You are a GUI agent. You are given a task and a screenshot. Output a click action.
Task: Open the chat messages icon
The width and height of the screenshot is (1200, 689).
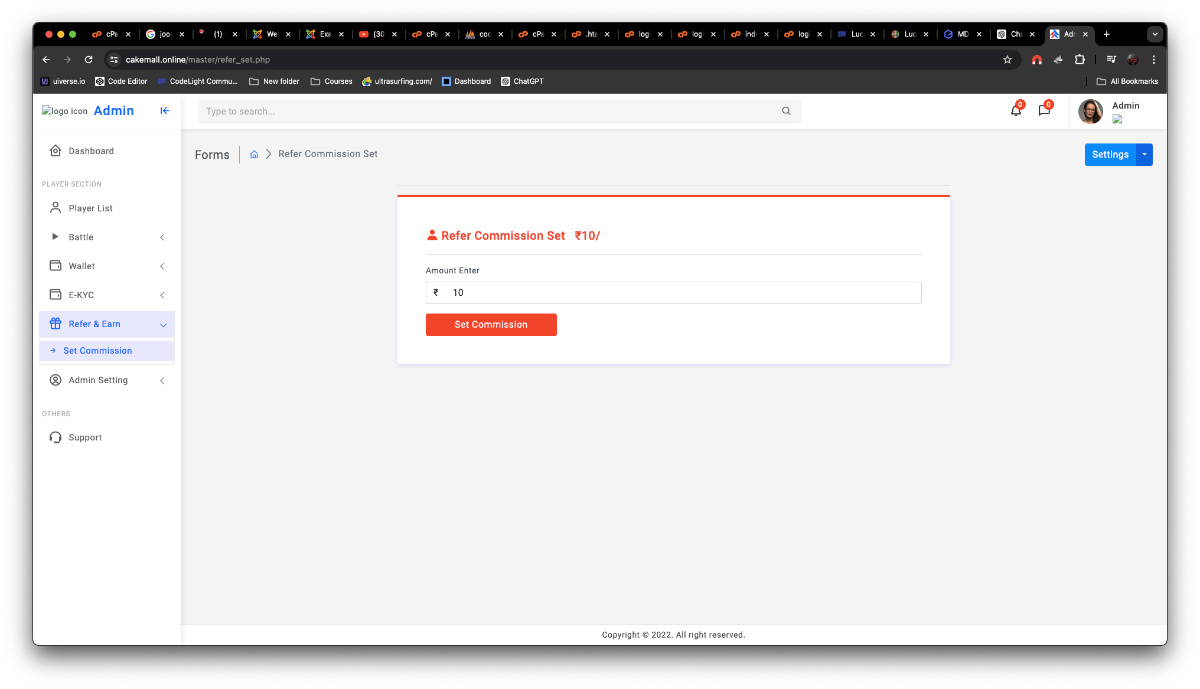[1044, 110]
